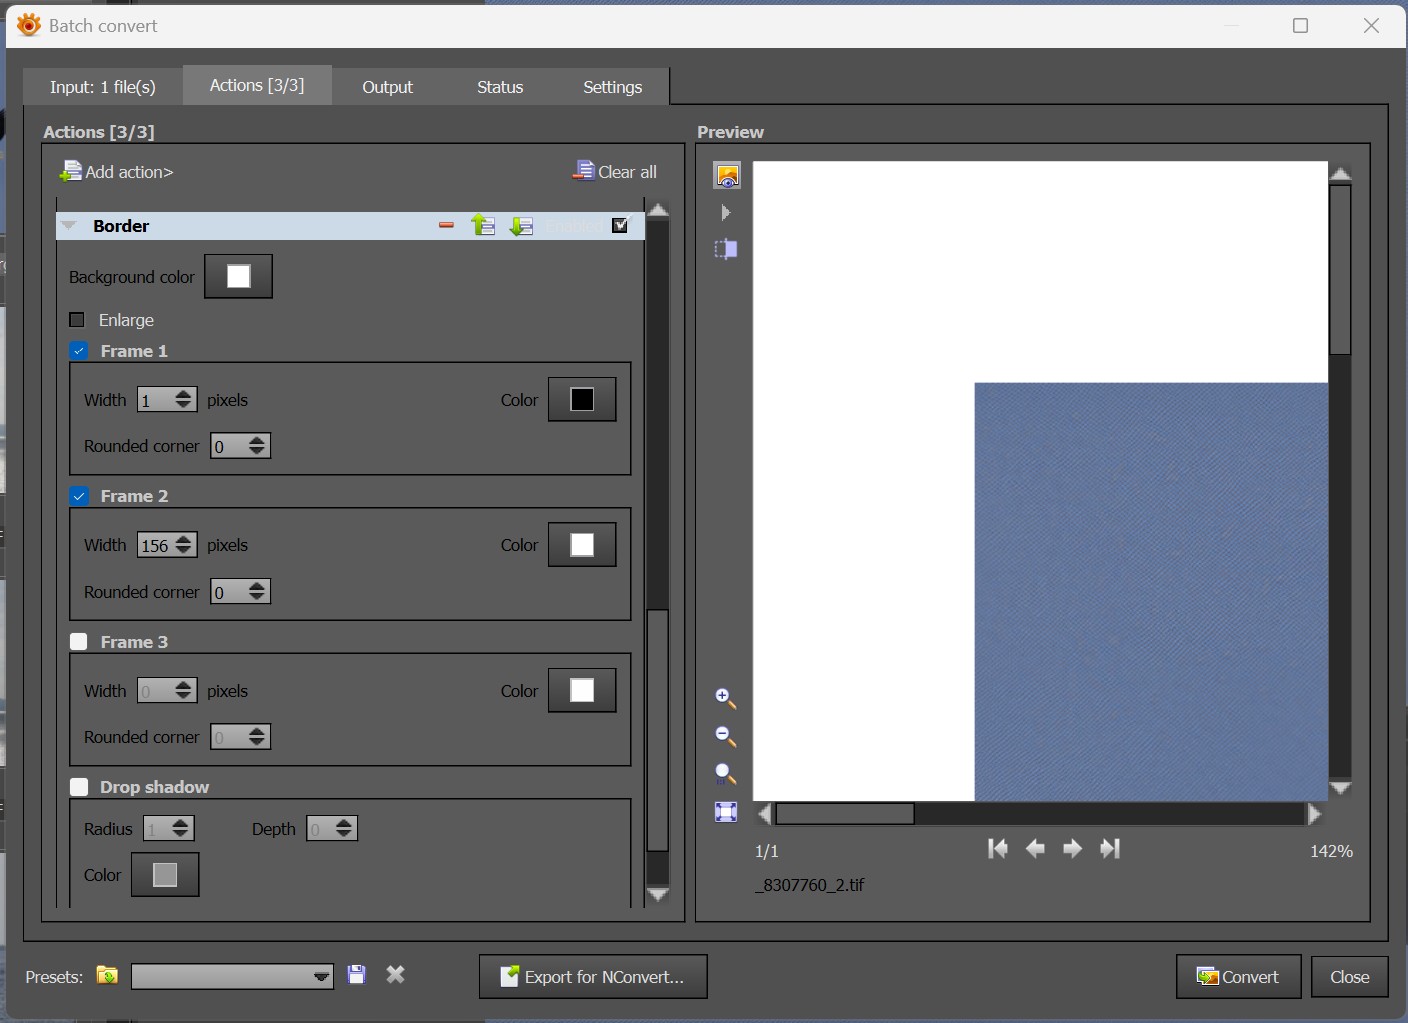Turn on the Drop shadow option
Viewport: 1408px width, 1023px height.
(x=79, y=787)
